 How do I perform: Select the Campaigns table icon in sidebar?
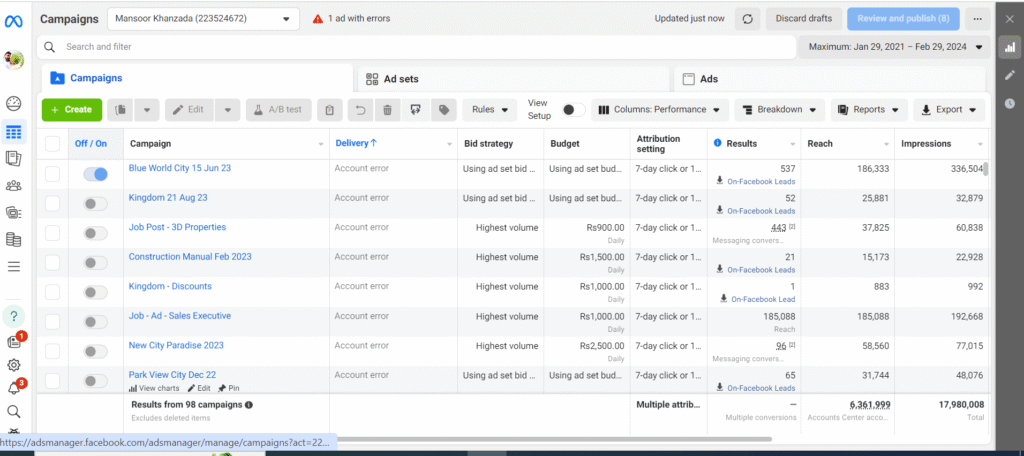[14, 132]
